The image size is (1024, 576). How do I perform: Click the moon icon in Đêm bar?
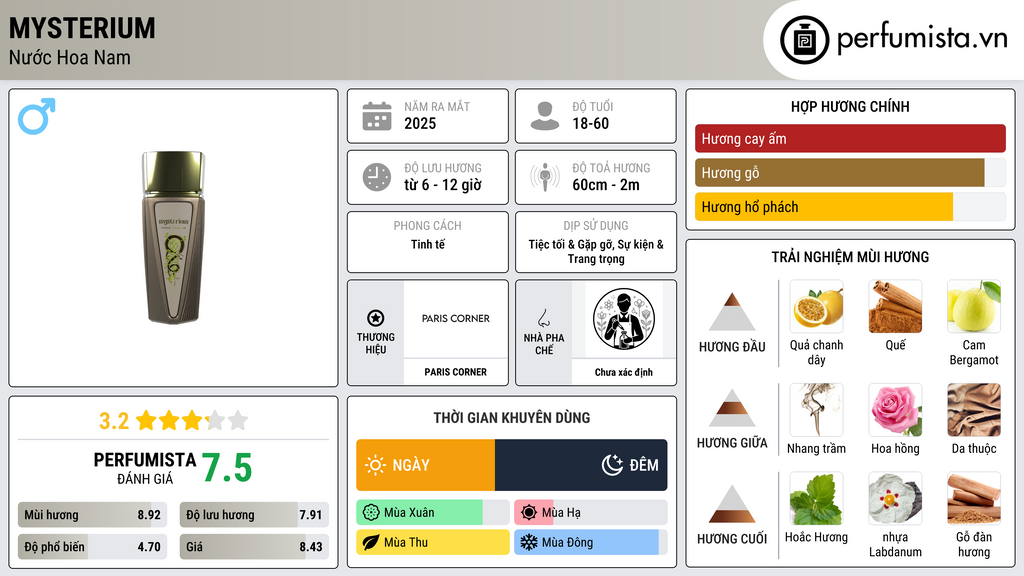point(612,465)
